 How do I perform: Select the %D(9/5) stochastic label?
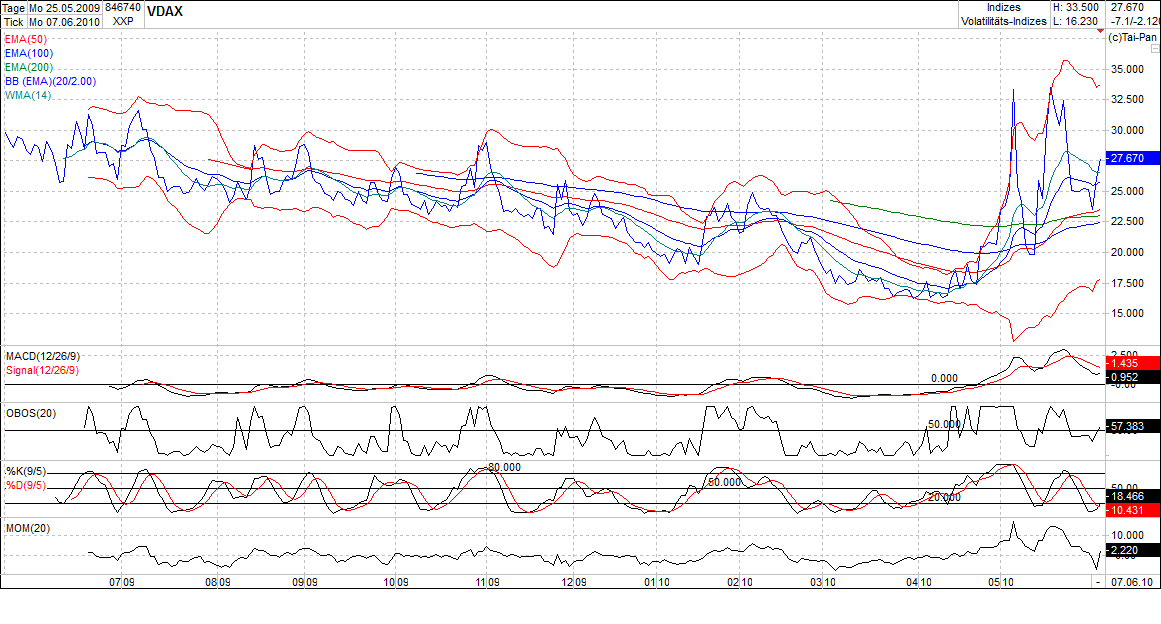[25, 486]
